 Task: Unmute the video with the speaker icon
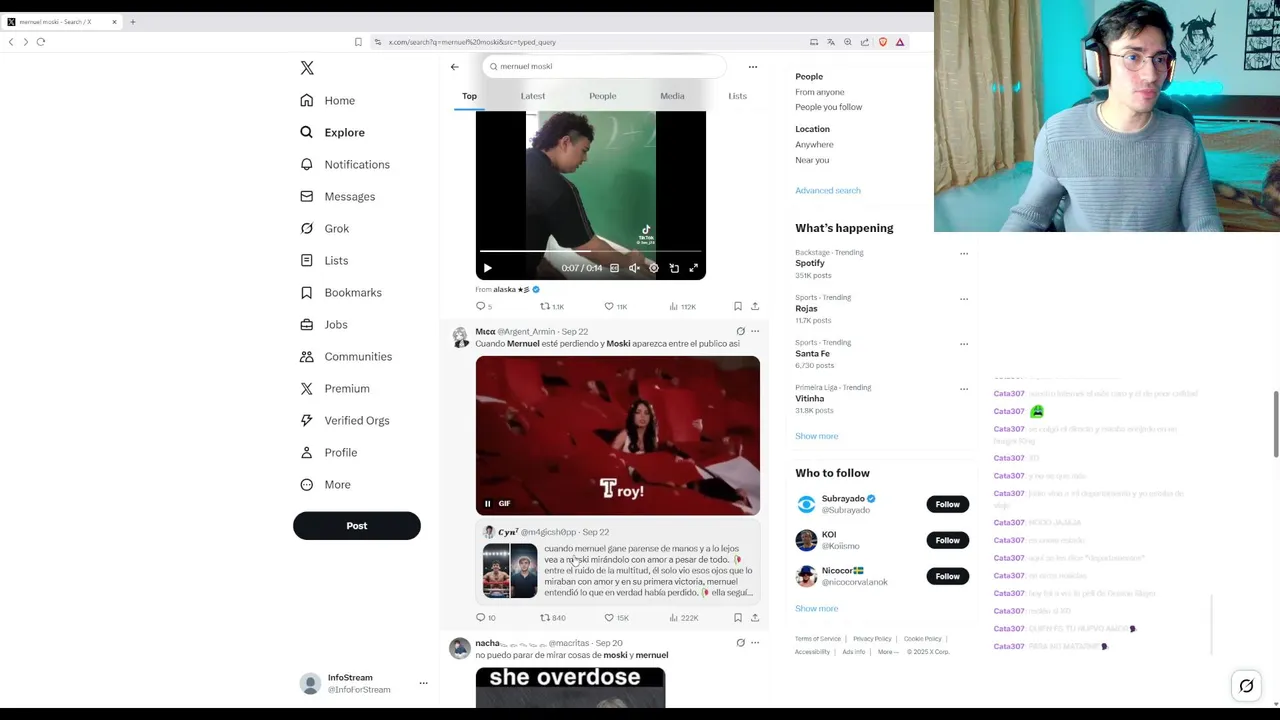(x=634, y=268)
